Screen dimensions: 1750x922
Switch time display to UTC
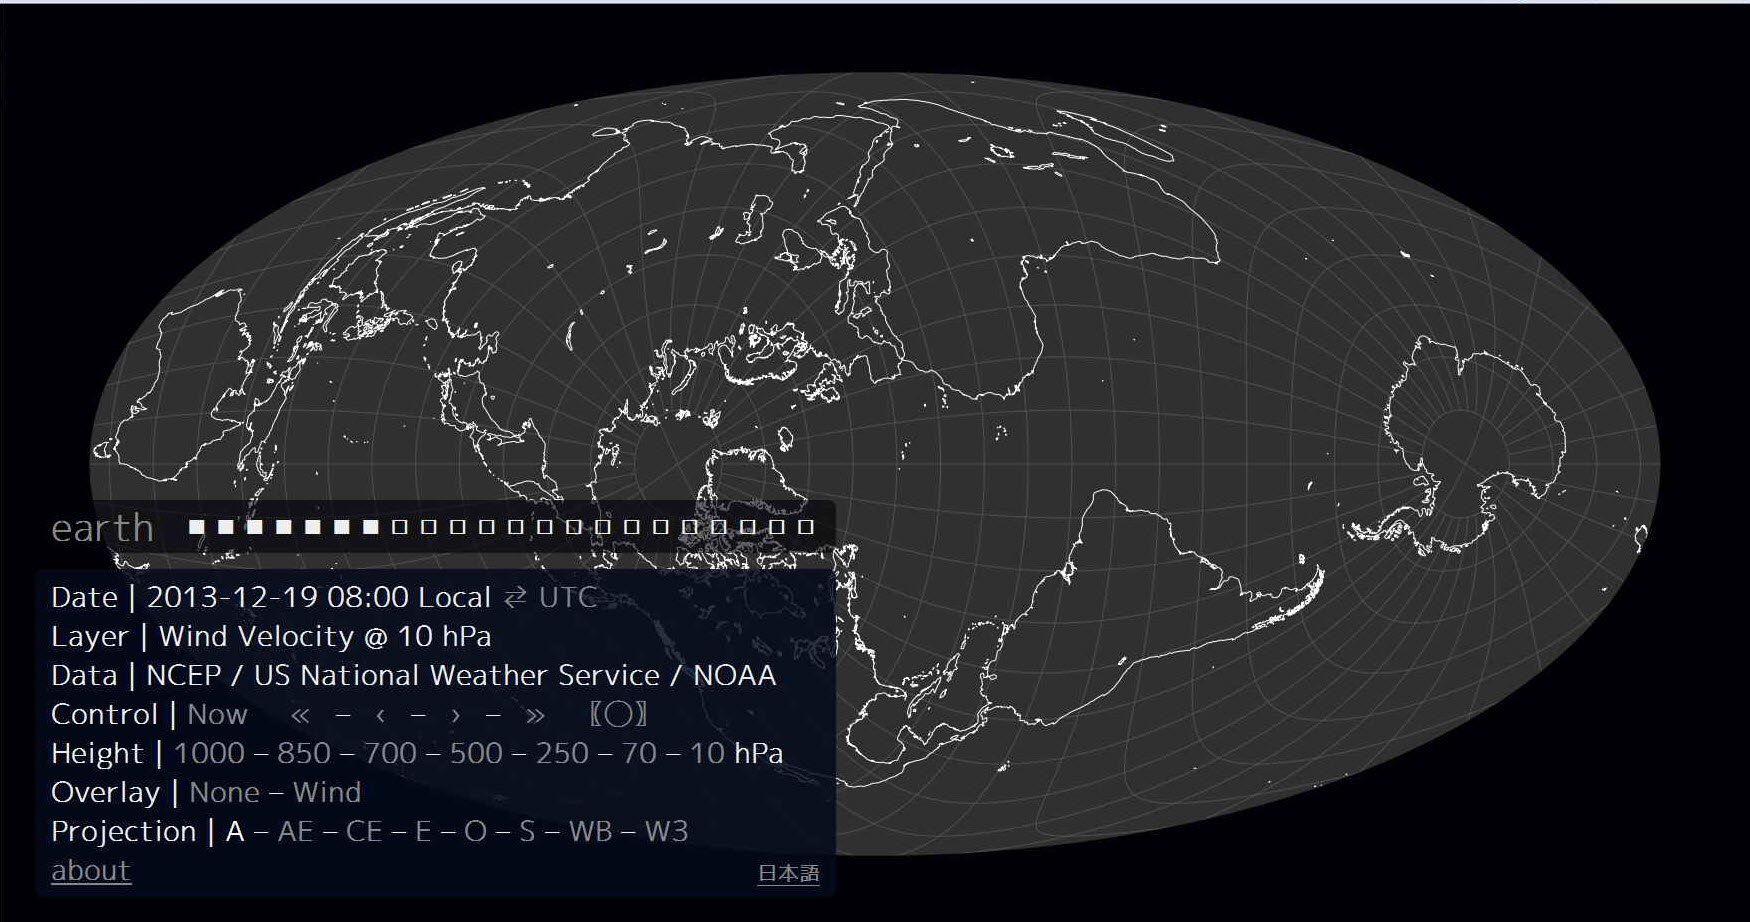click(567, 598)
